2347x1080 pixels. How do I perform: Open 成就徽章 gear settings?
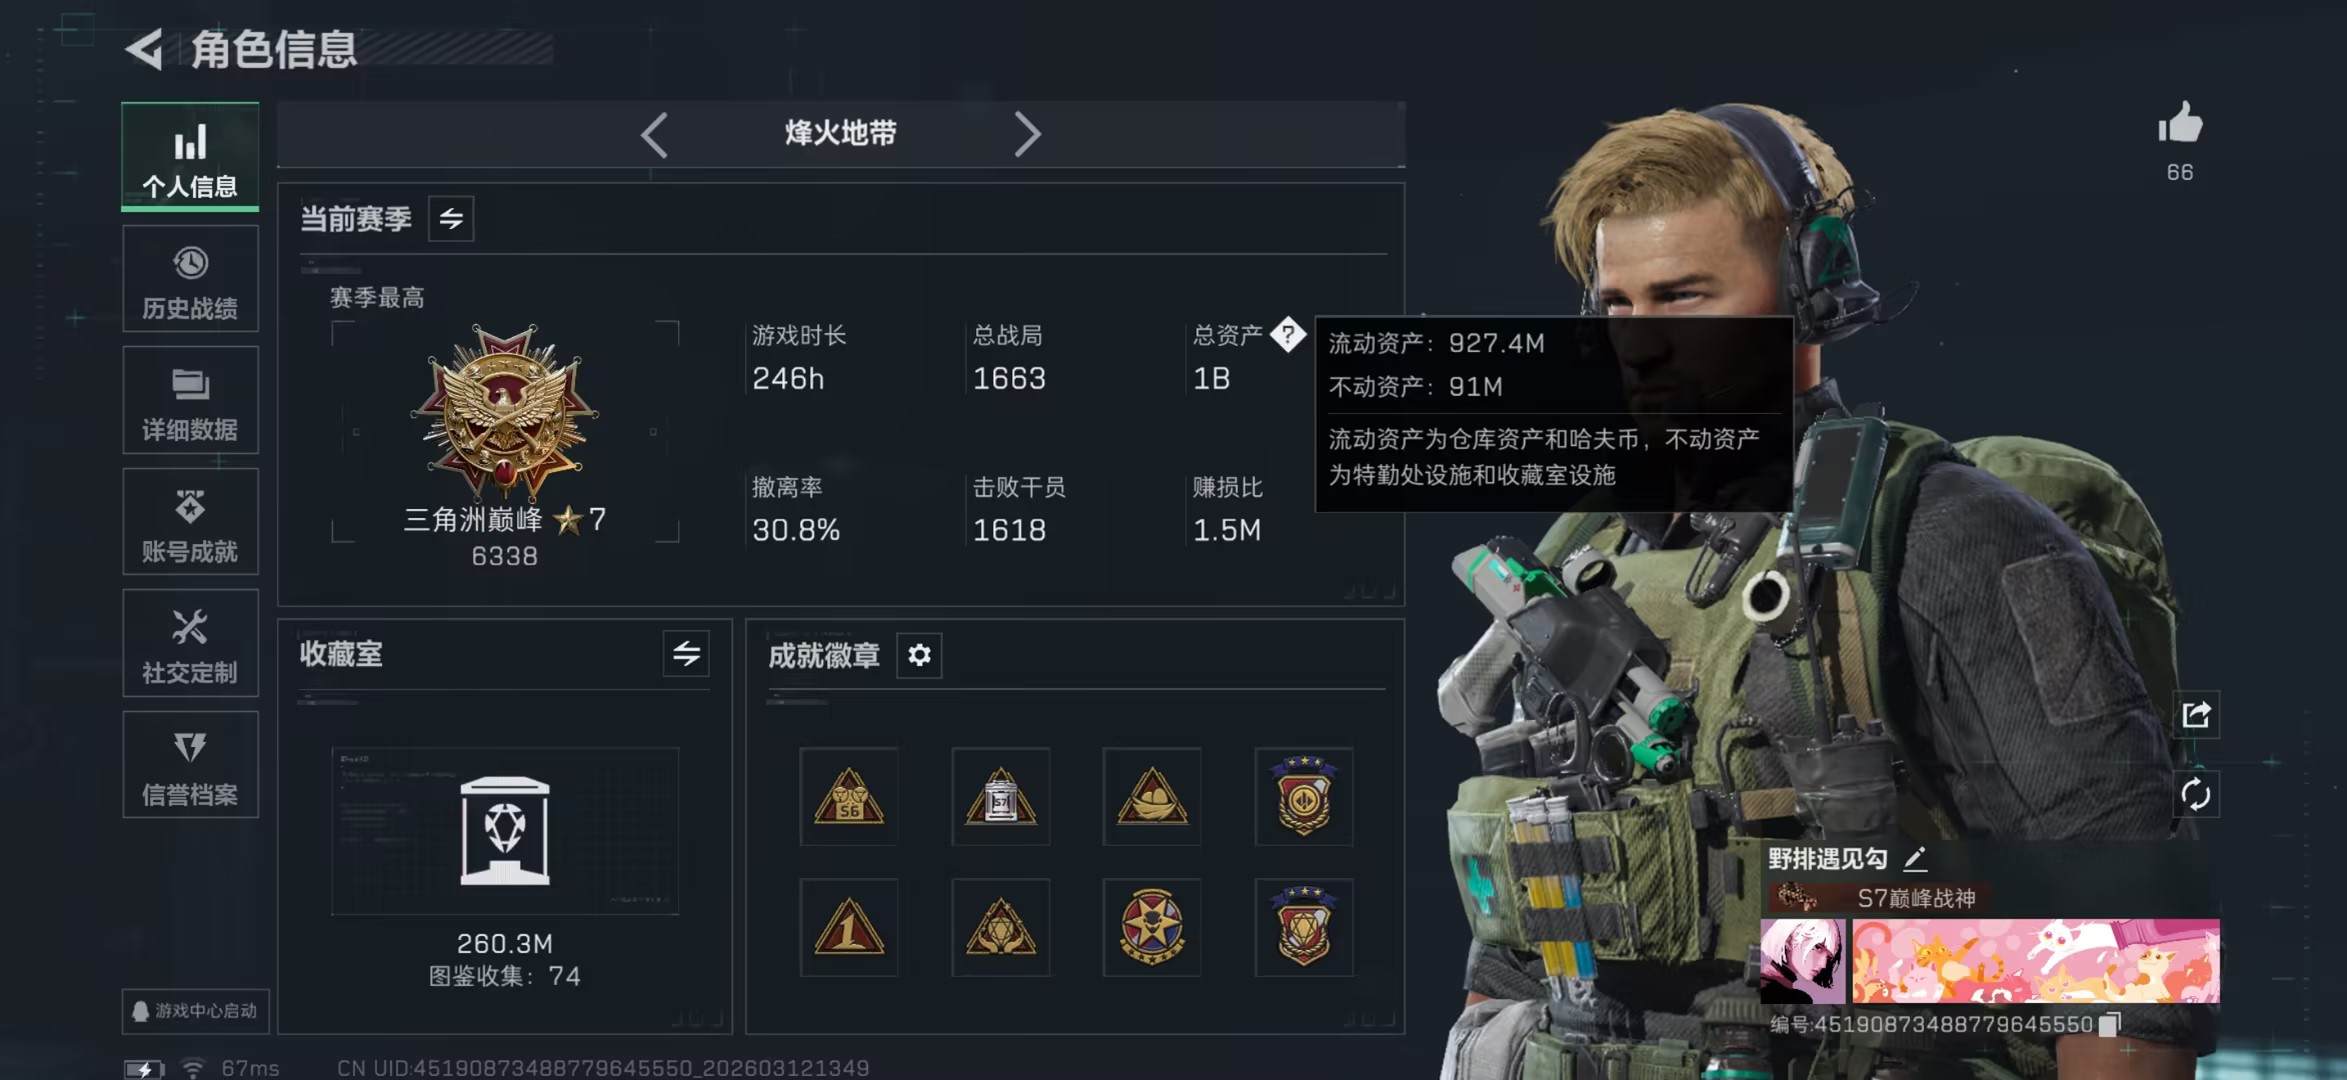coord(919,655)
